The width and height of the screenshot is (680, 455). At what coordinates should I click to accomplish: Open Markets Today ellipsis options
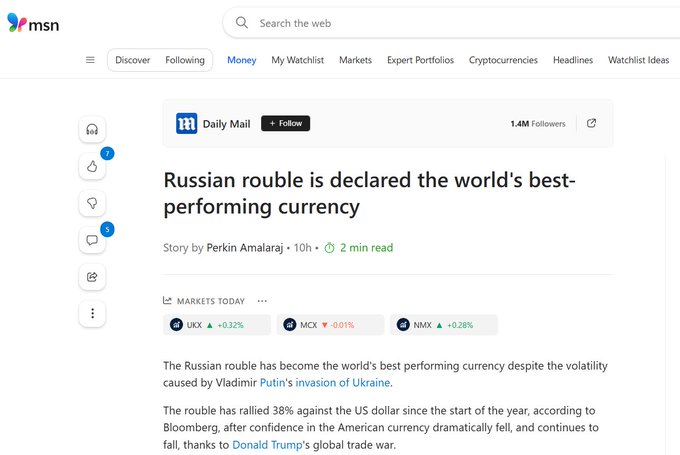pyautogui.click(x=262, y=301)
